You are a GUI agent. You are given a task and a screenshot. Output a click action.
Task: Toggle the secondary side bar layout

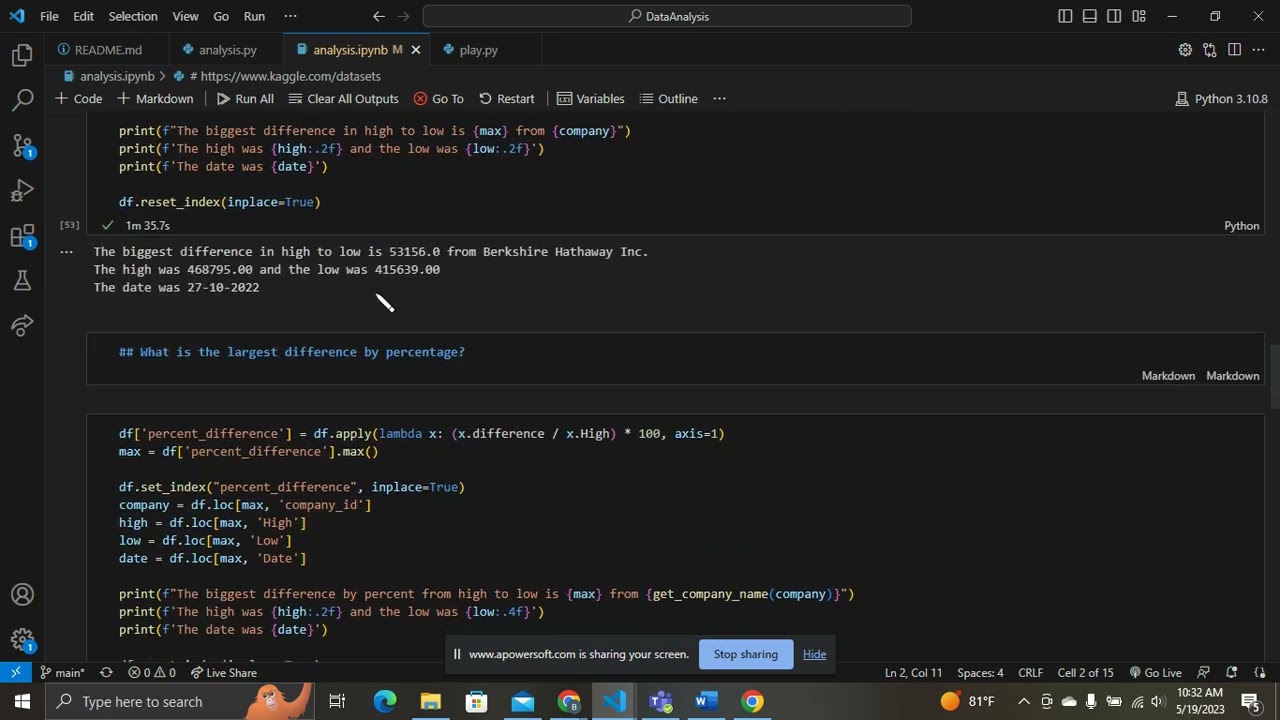tap(1114, 16)
